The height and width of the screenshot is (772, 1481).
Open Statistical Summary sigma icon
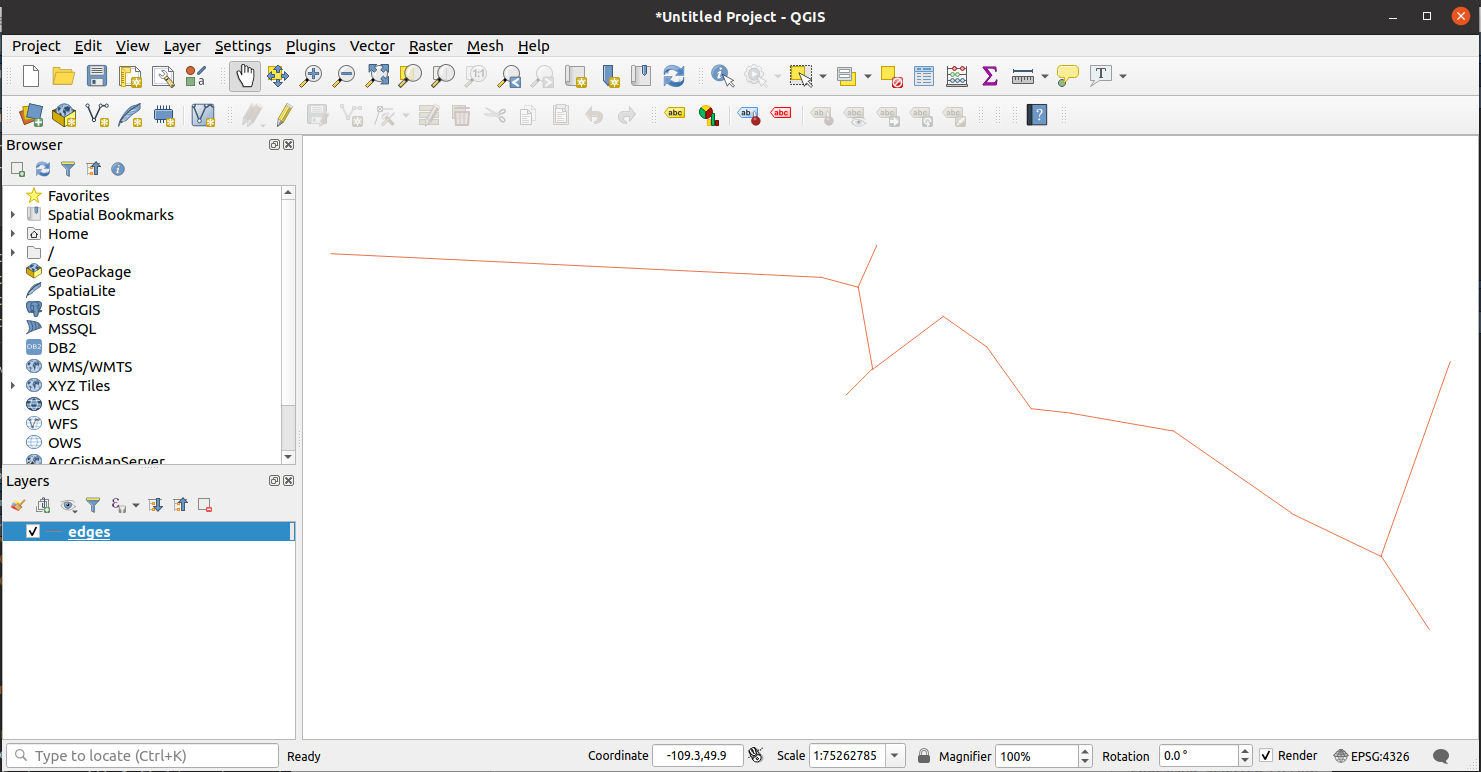pos(990,76)
